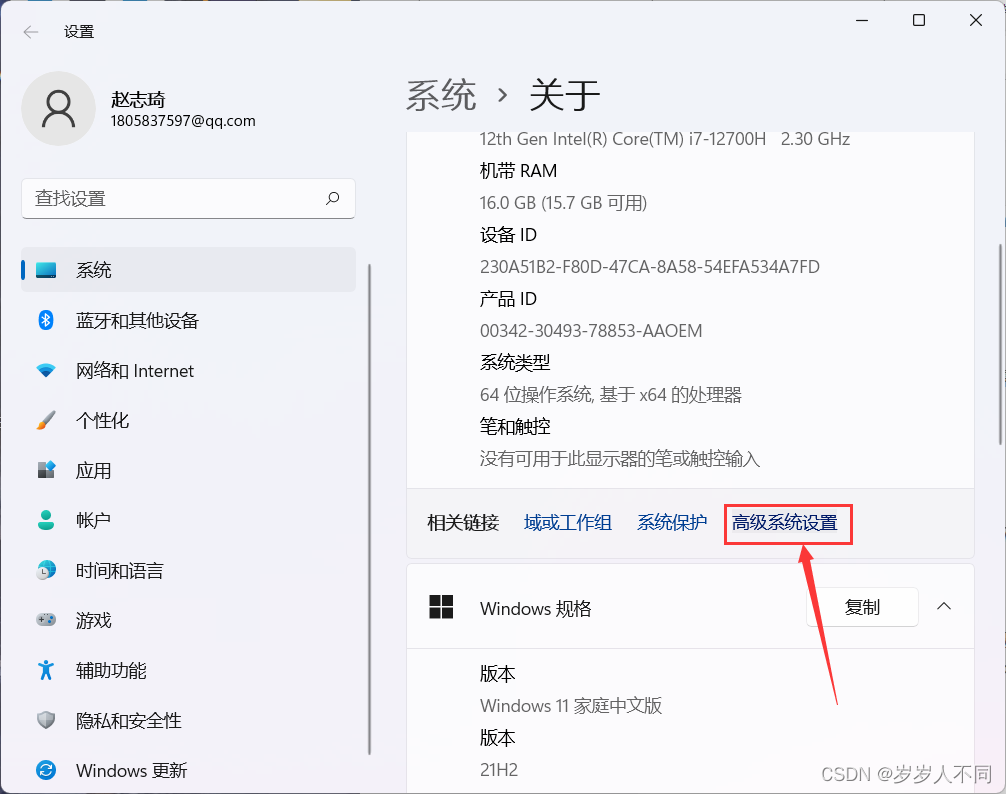Minimize the Settings window
Image resolution: width=1006 pixels, height=794 pixels.
(862, 21)
